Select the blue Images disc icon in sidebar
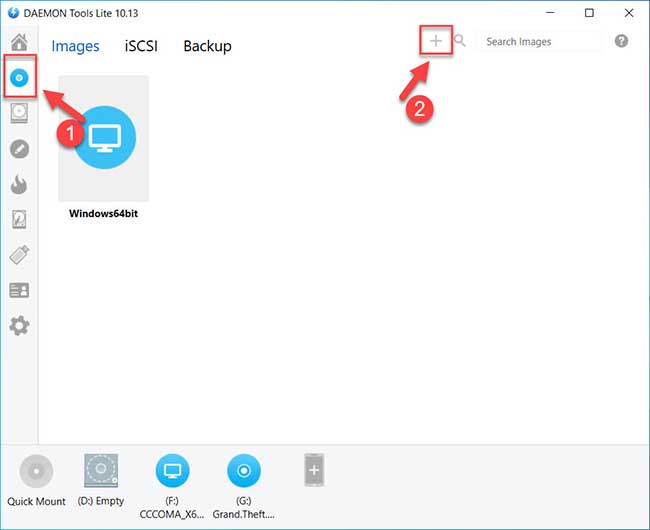Image resolution: width=650 pixels, height=530 pixels. coord(19,77)
